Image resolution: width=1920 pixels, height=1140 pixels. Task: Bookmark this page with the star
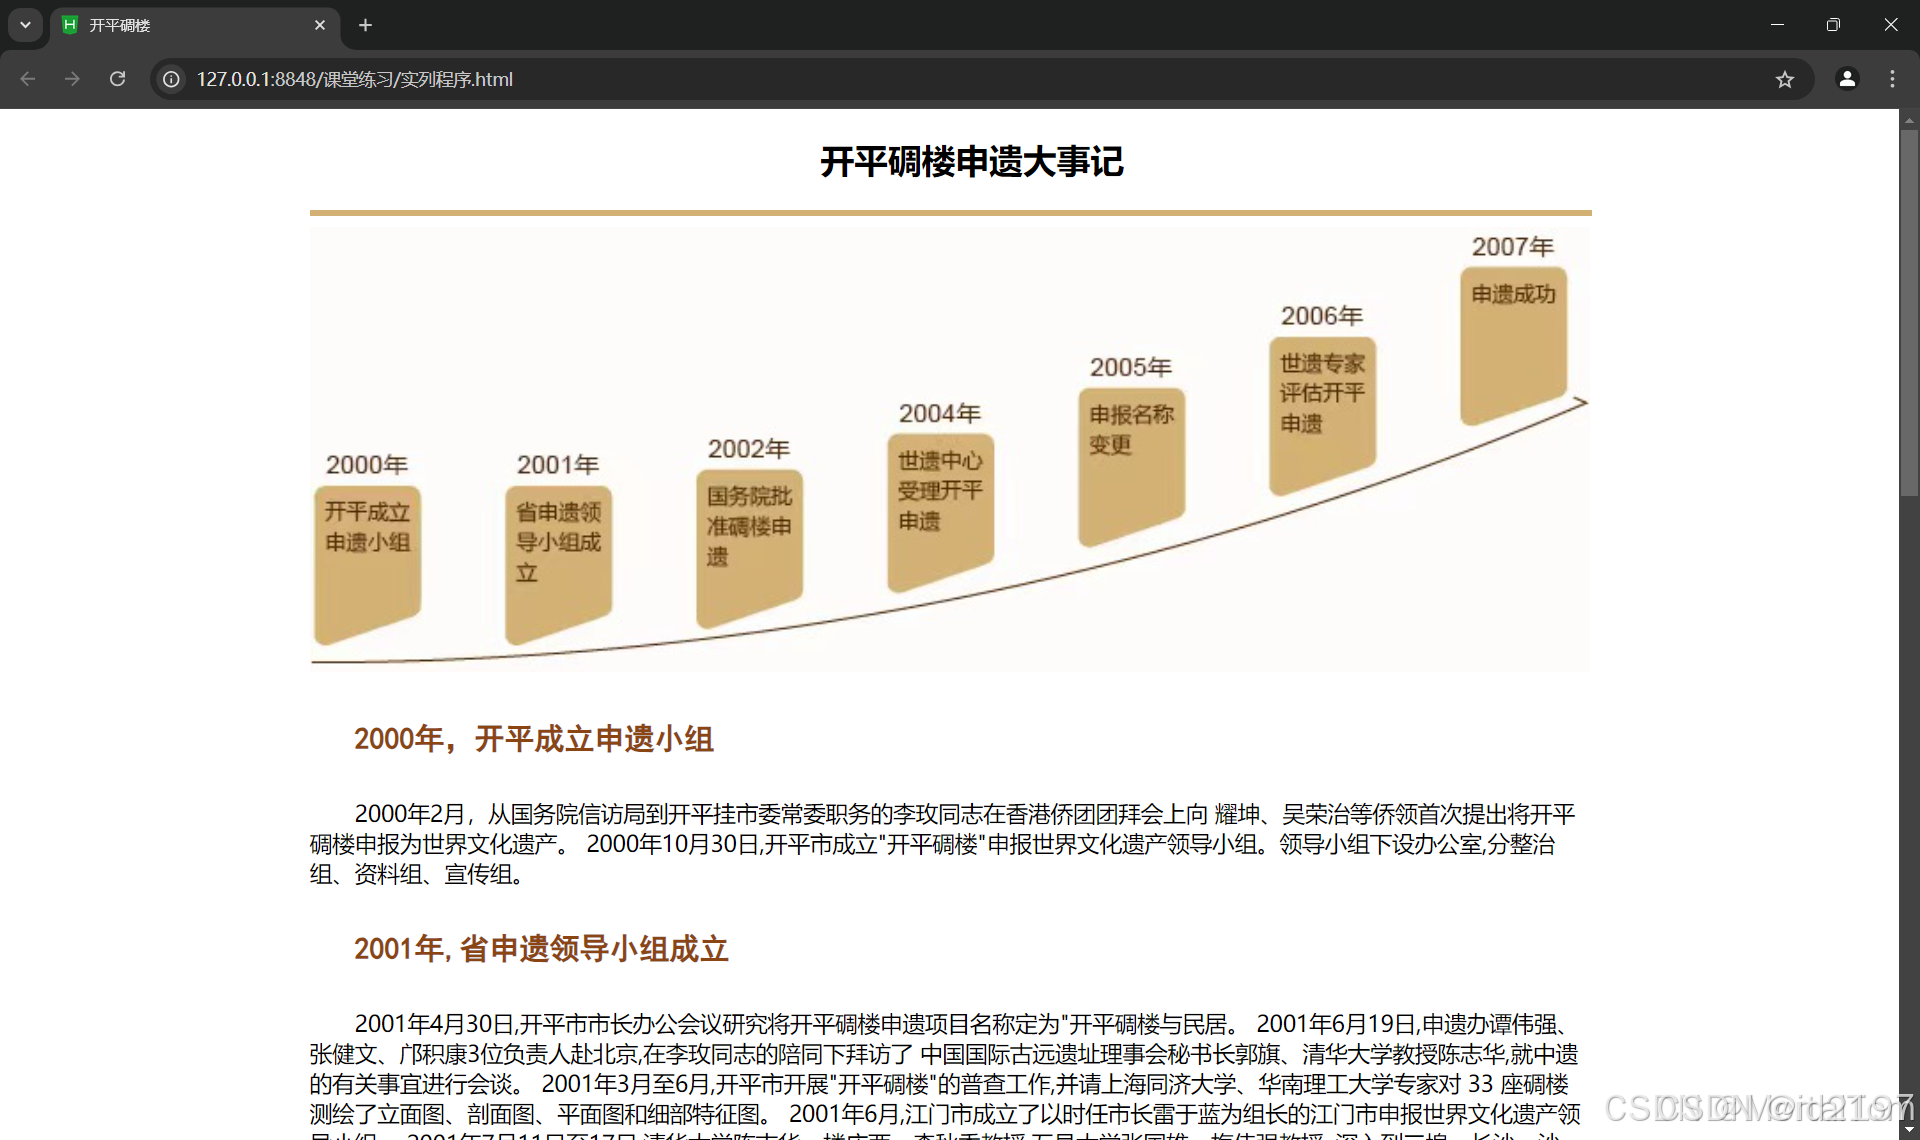point(1785,79)
